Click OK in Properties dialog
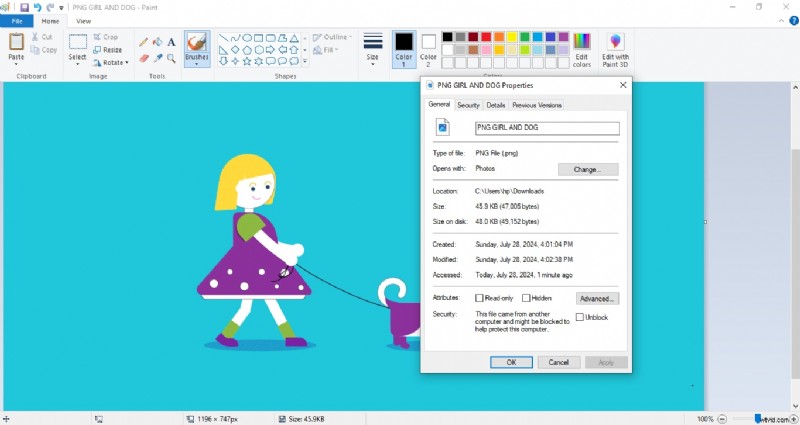 point(511,362)
